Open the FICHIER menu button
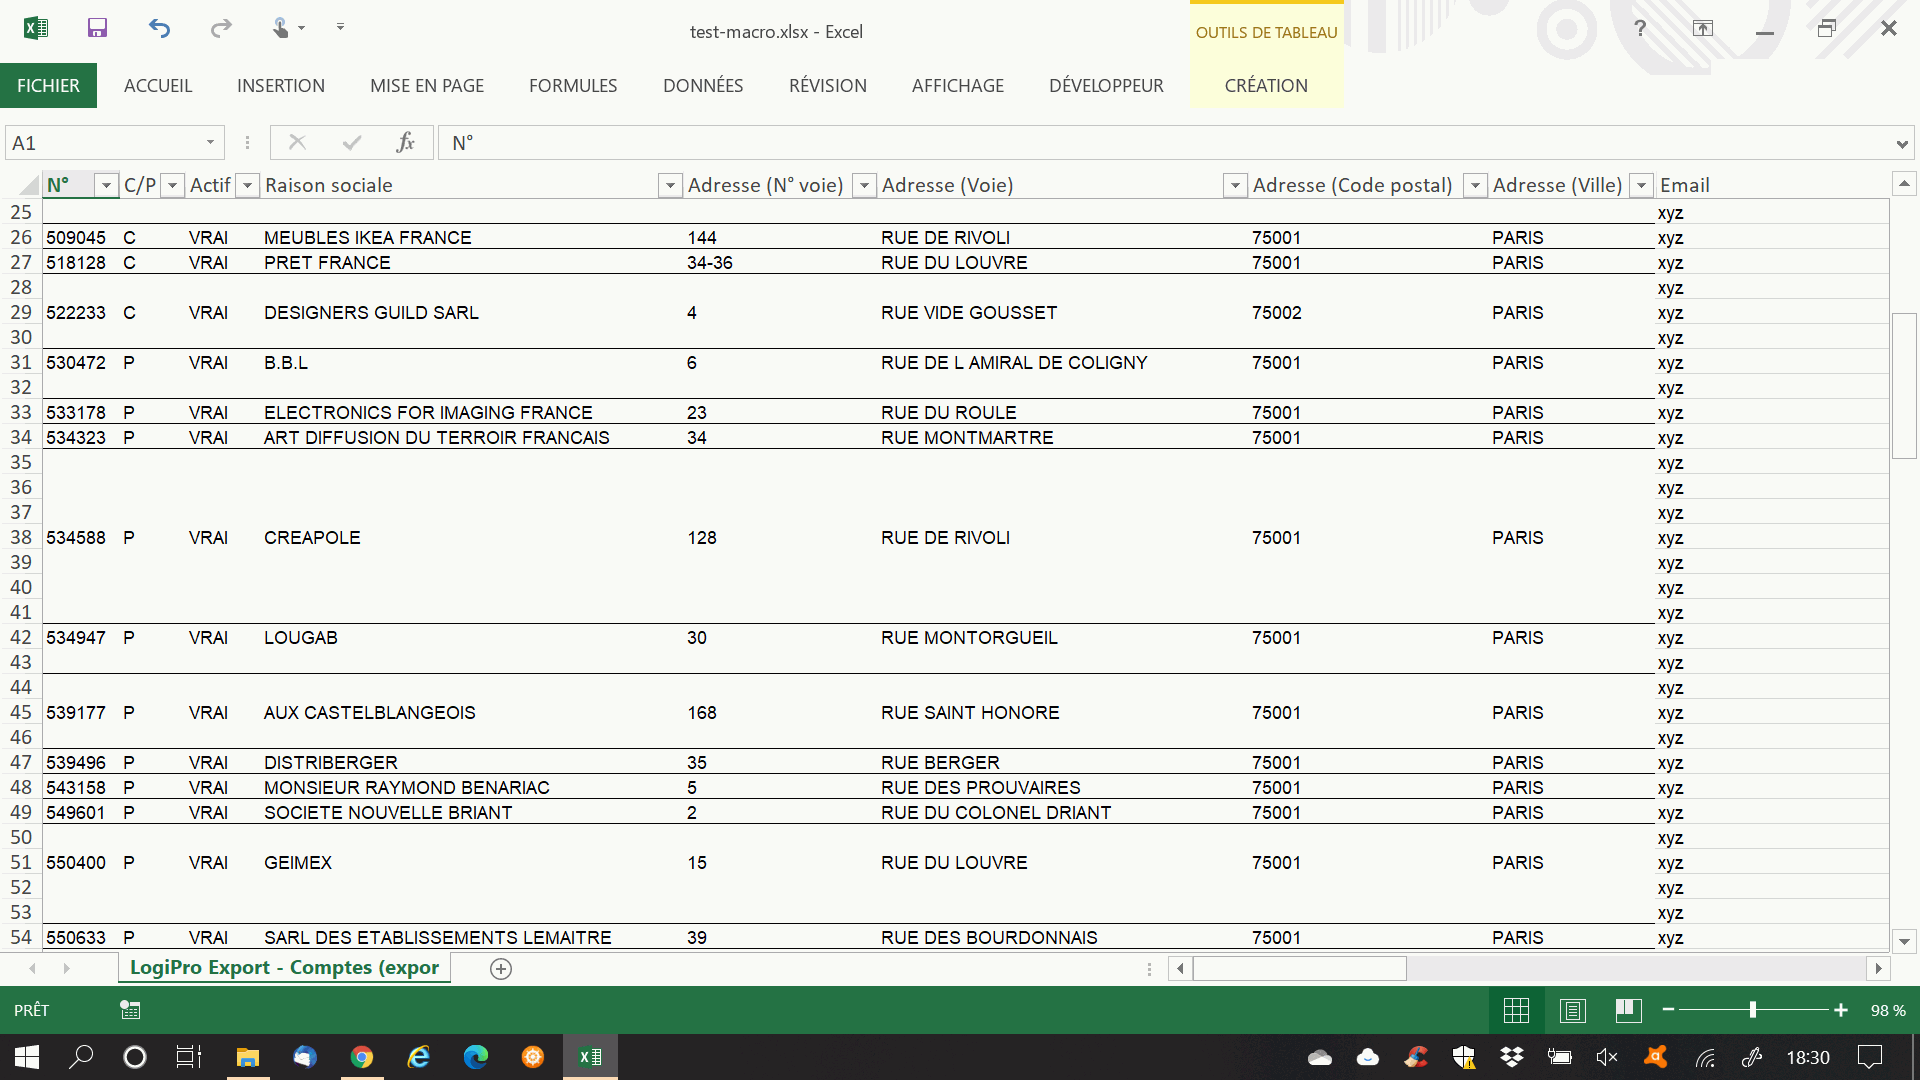 [x=48, y=86]
